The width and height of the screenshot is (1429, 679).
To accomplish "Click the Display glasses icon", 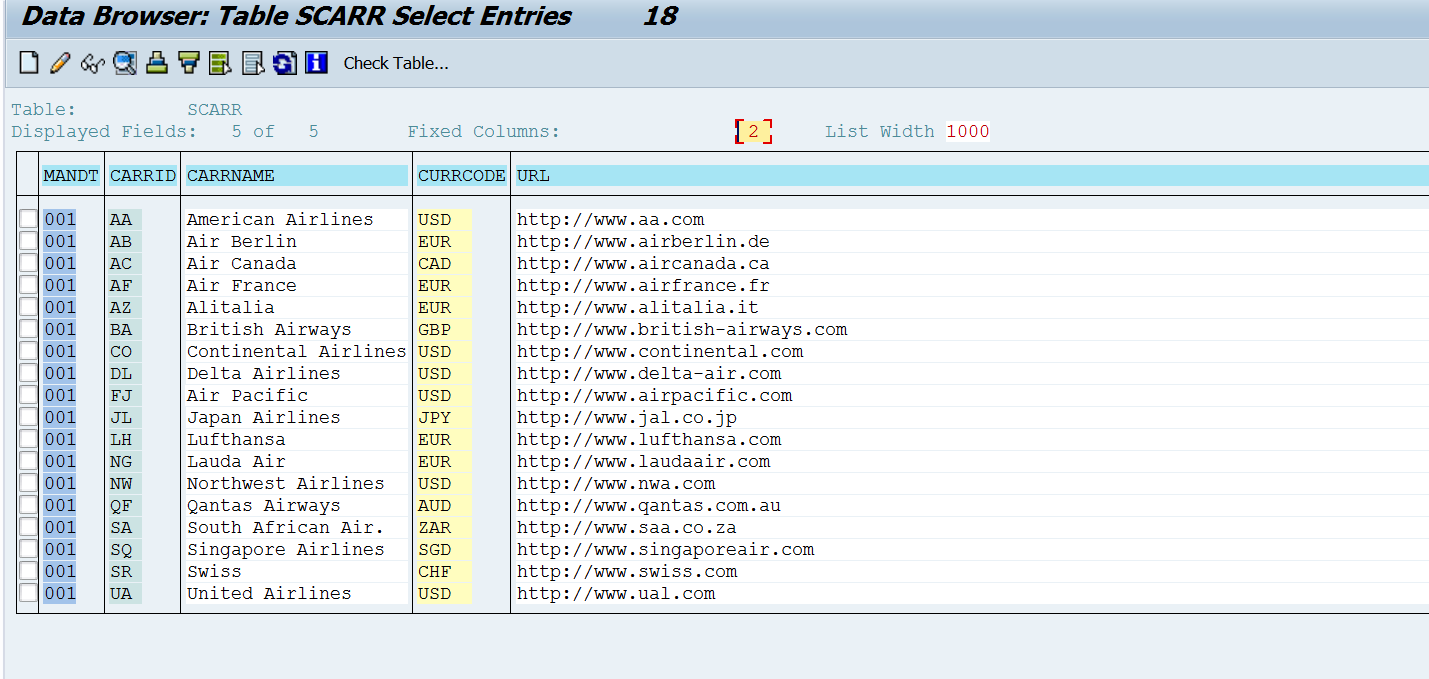I will point(93,63).
